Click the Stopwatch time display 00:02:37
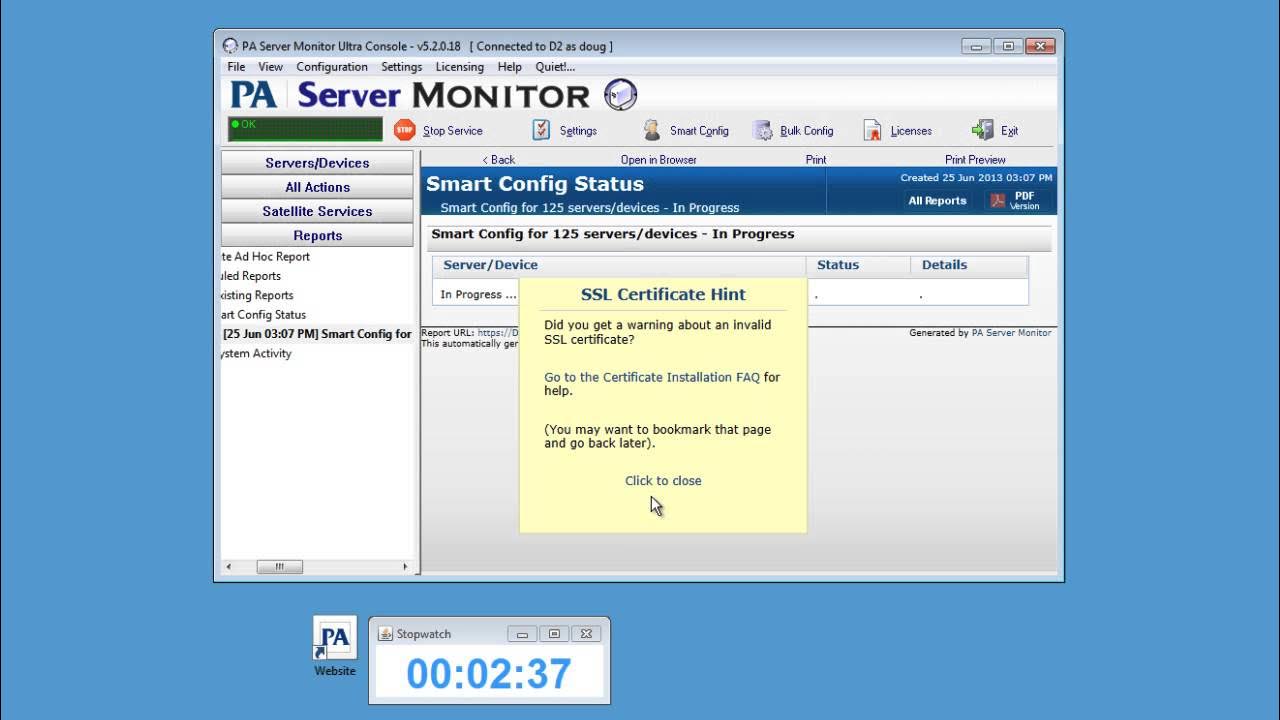This screenshot has width=1280, height=720. click(x=489, y=674)
